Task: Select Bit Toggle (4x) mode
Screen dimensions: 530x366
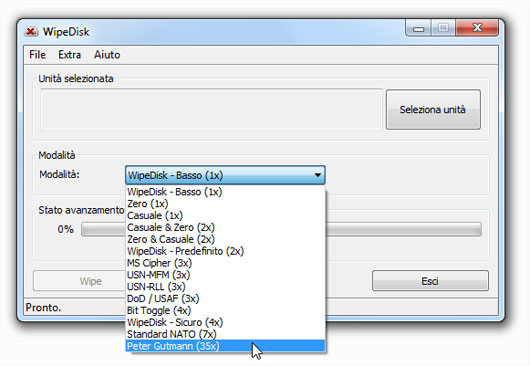Action: (225, 310)
